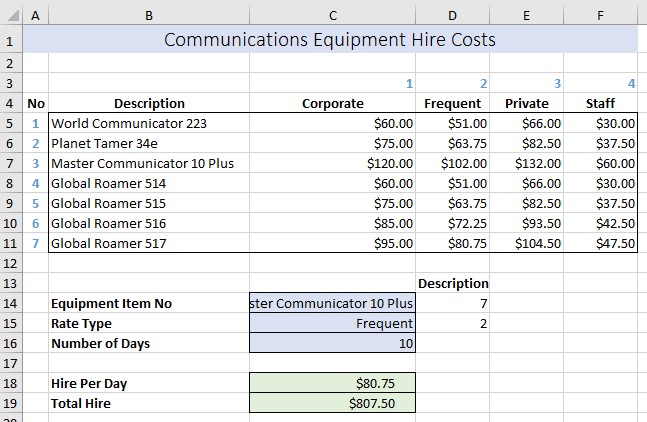Click the Hire Per Day label

tap(89, 383)
